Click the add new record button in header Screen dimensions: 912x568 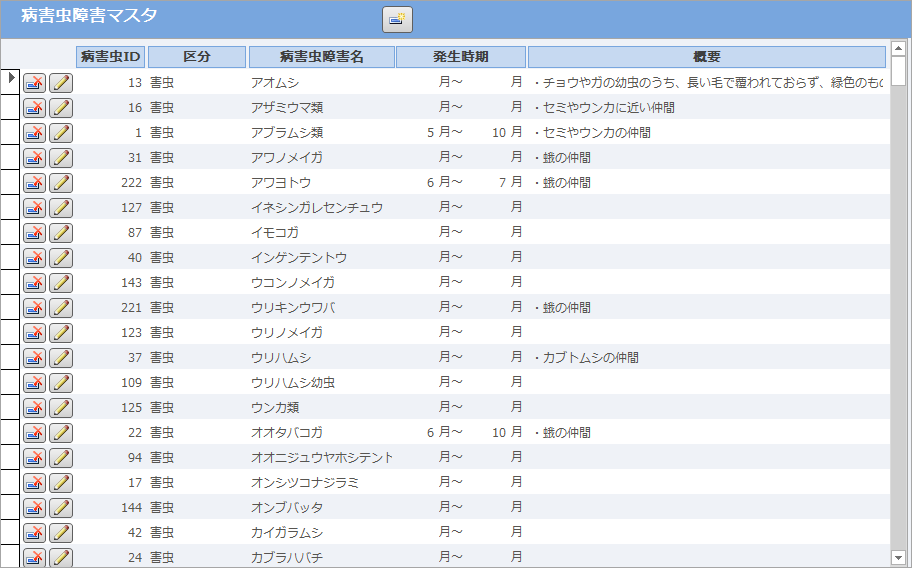pos(397,19)
